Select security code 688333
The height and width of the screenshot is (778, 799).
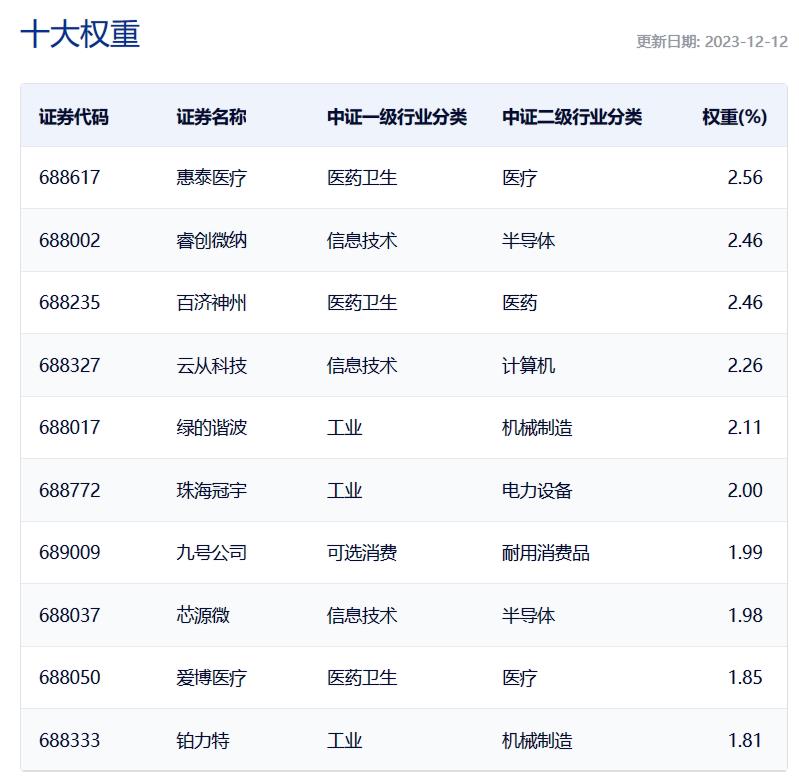click(x=70, y=740)
